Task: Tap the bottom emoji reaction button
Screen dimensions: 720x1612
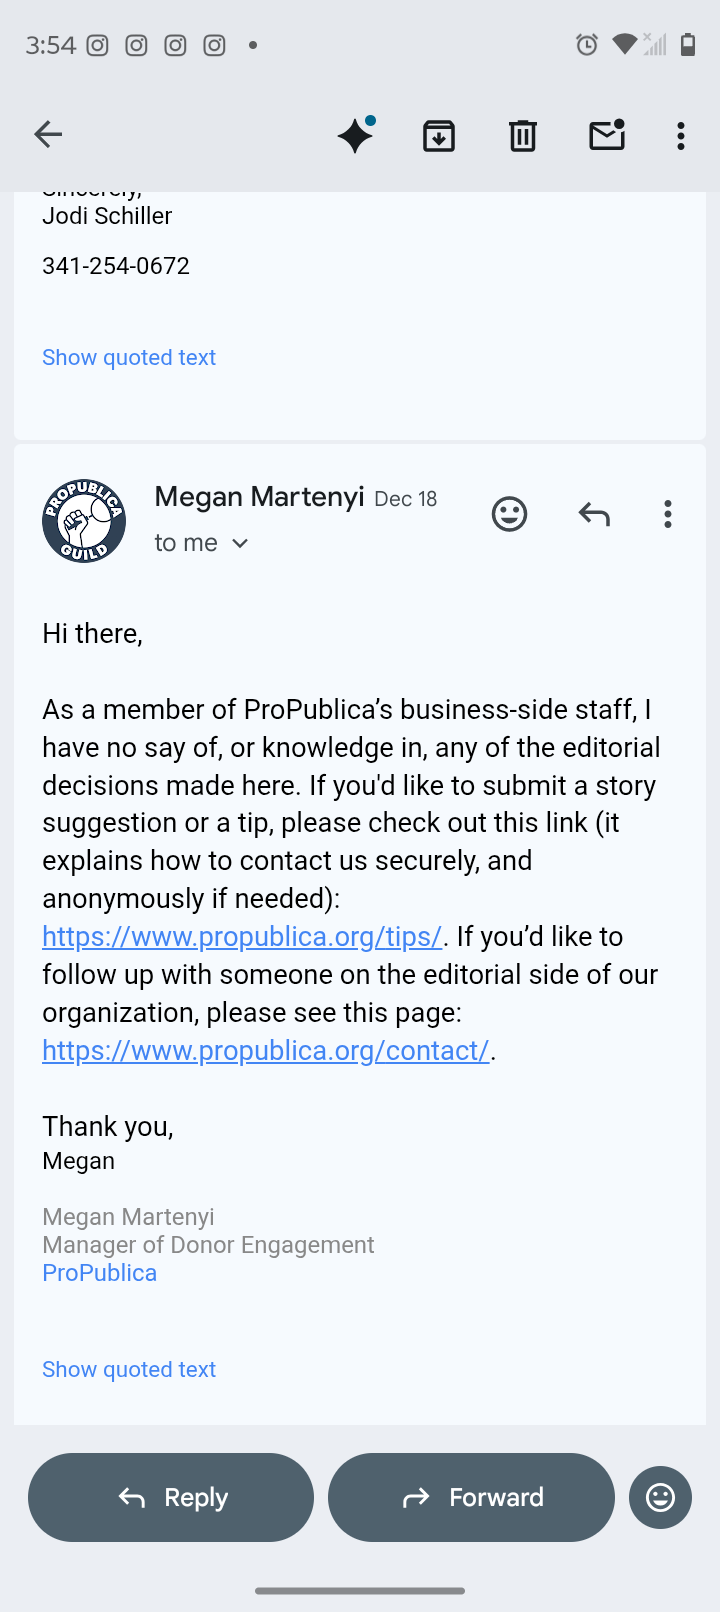Action: pyautogui.click(x=660, y=1497)
